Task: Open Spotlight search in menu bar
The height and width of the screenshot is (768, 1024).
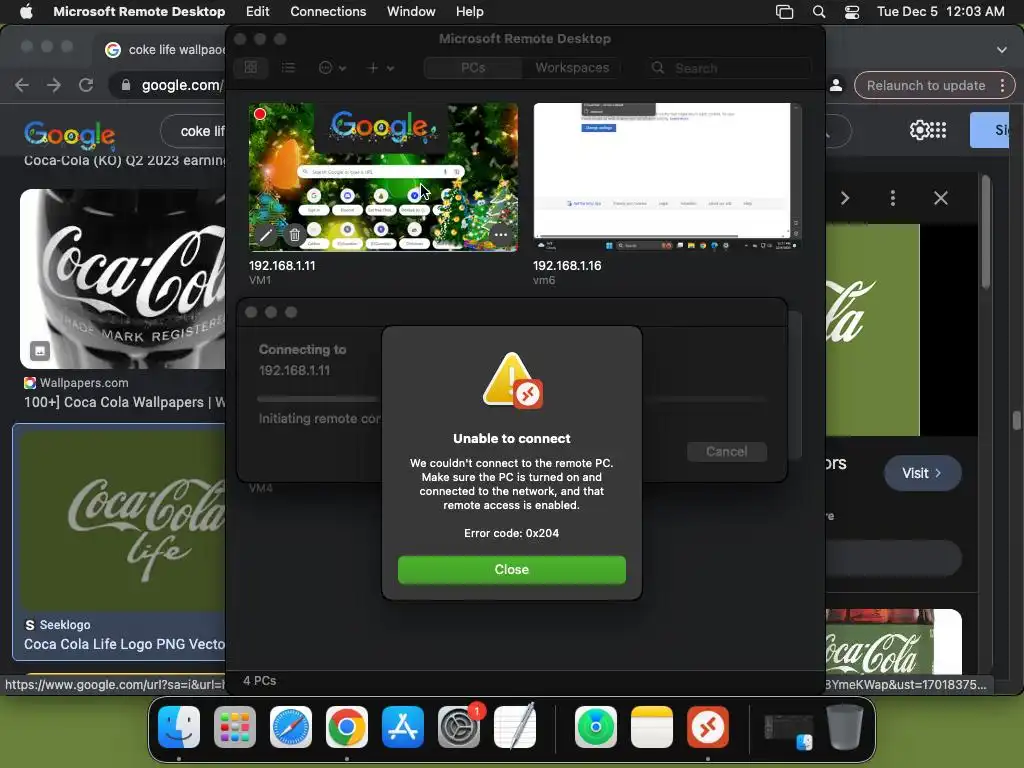Action: pyautogui.click(x=818, y=12)
